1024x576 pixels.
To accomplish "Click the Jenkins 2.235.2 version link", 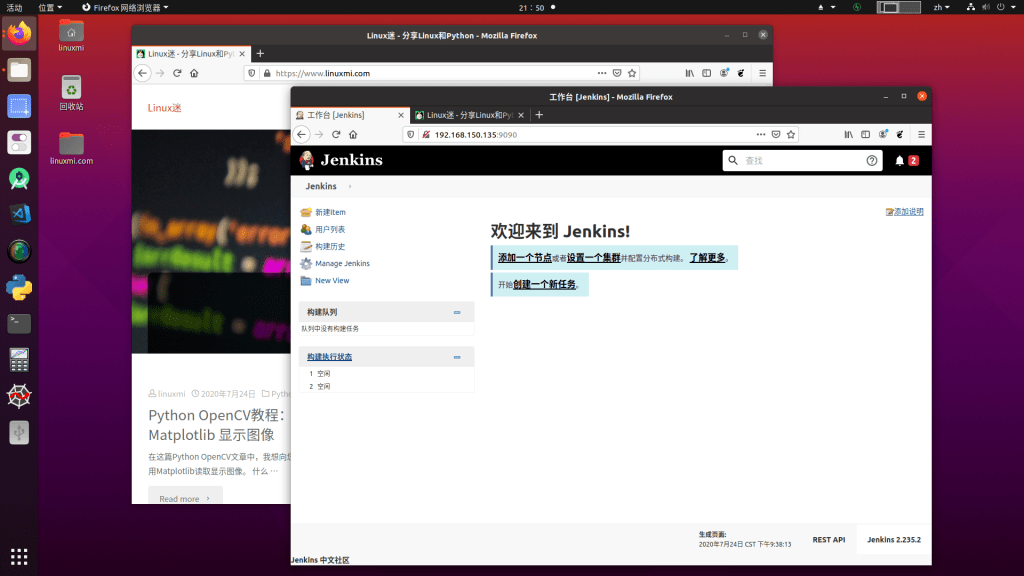I will point(893,540).
